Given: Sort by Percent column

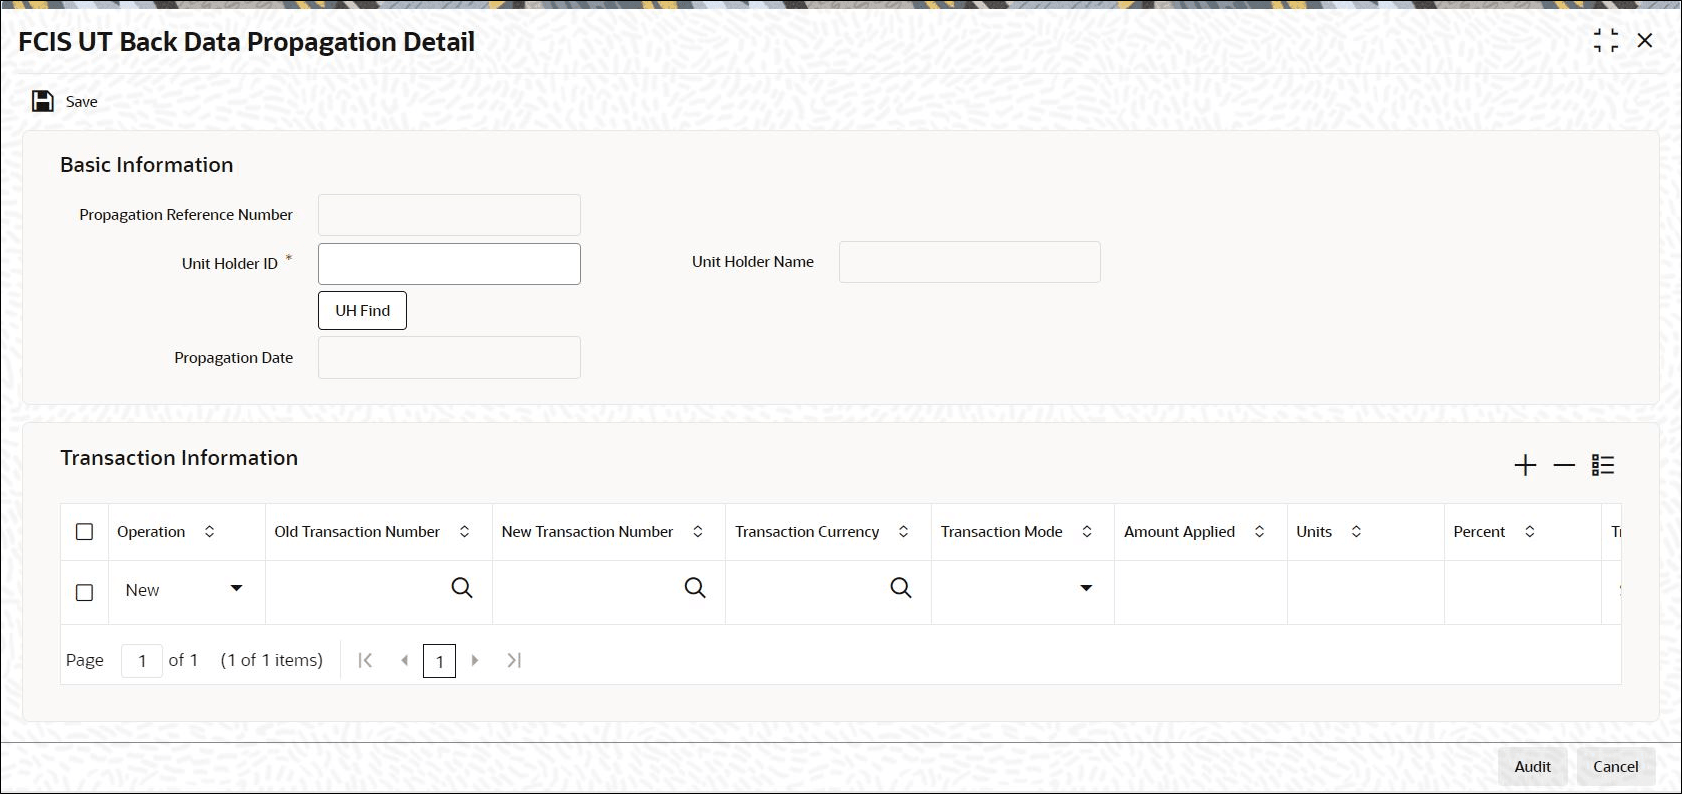Looking at the screenshot, I should click(x=1529, y=532).
